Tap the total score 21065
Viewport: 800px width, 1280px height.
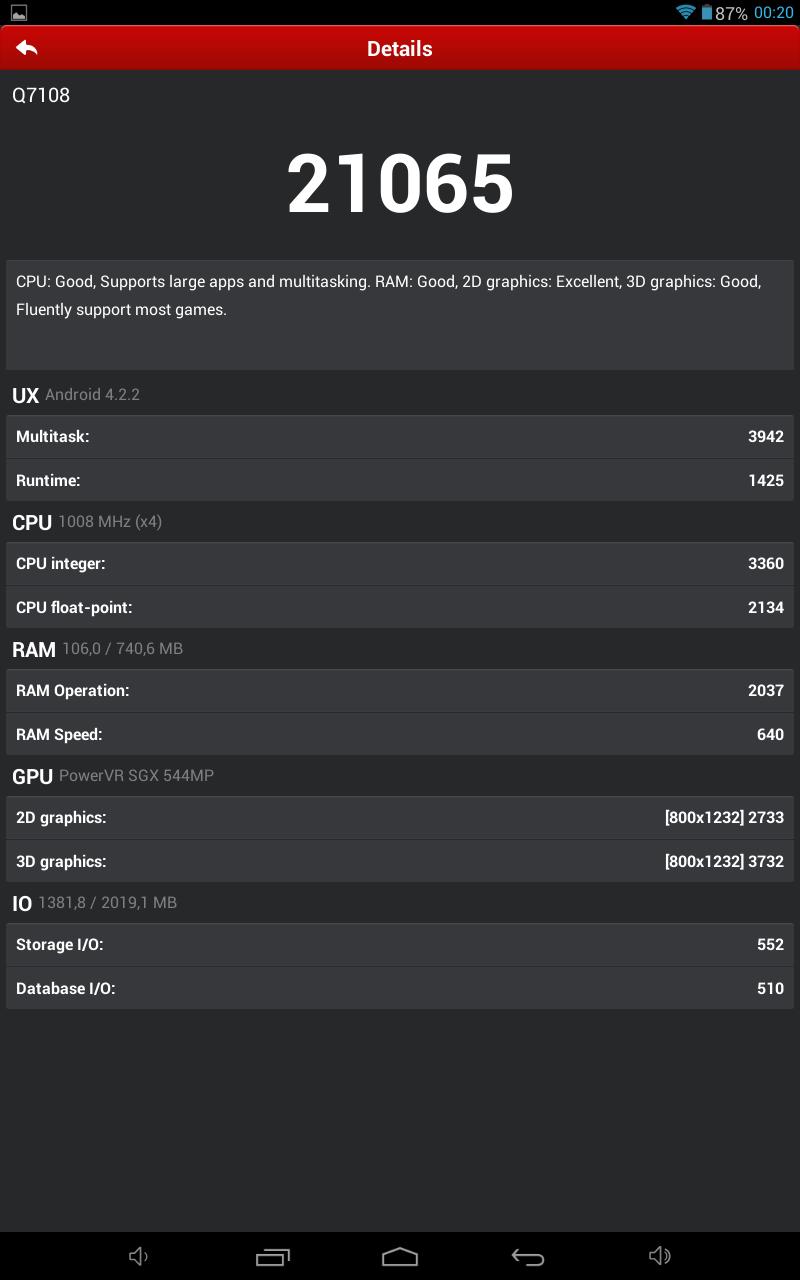tap(400, 184)
